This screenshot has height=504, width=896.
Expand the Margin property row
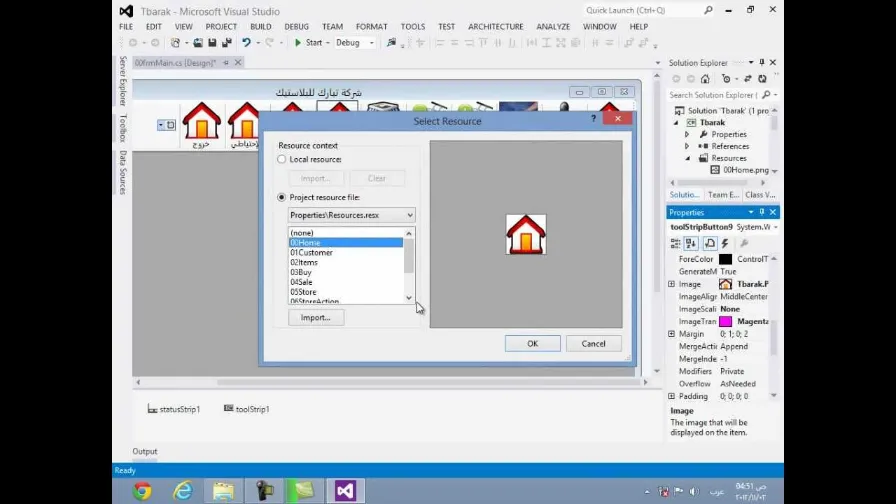click(671, 334)
